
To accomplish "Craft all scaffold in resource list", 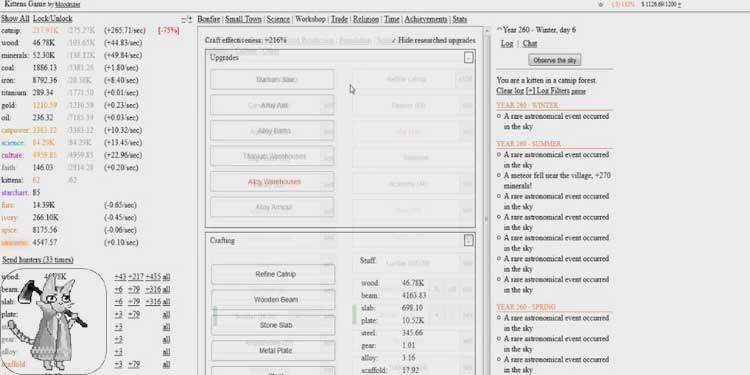I will [x=166, y=364].
